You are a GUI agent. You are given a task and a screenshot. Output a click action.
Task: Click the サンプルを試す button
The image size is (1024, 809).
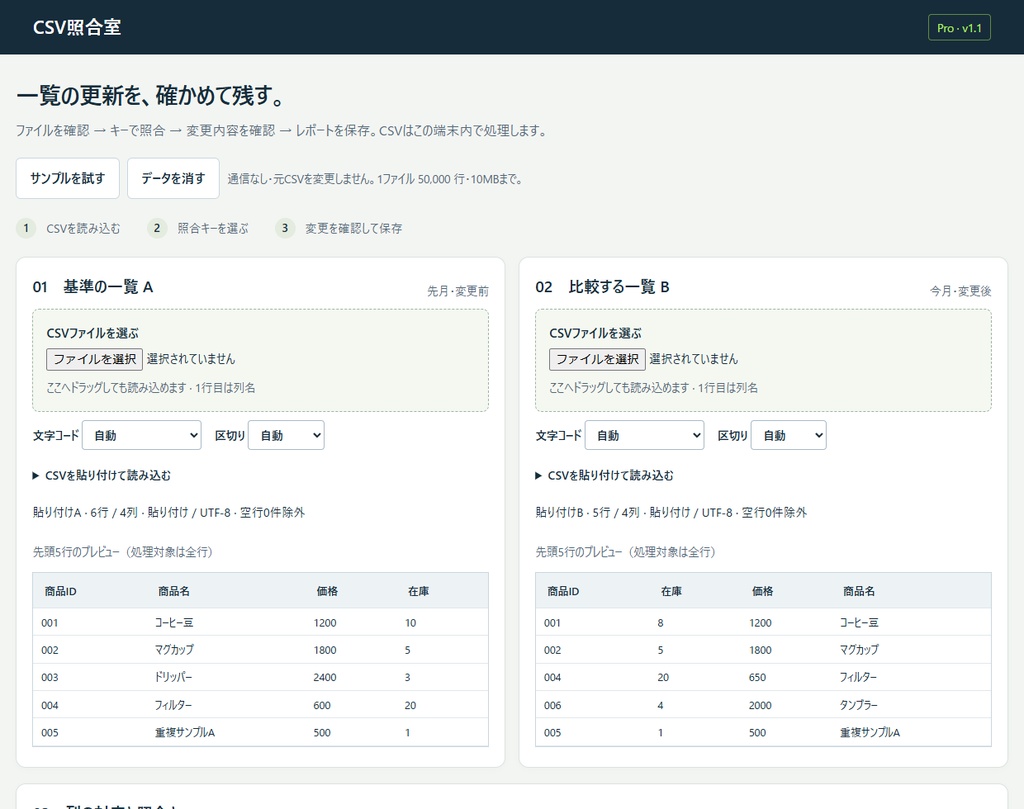(67, 178)
